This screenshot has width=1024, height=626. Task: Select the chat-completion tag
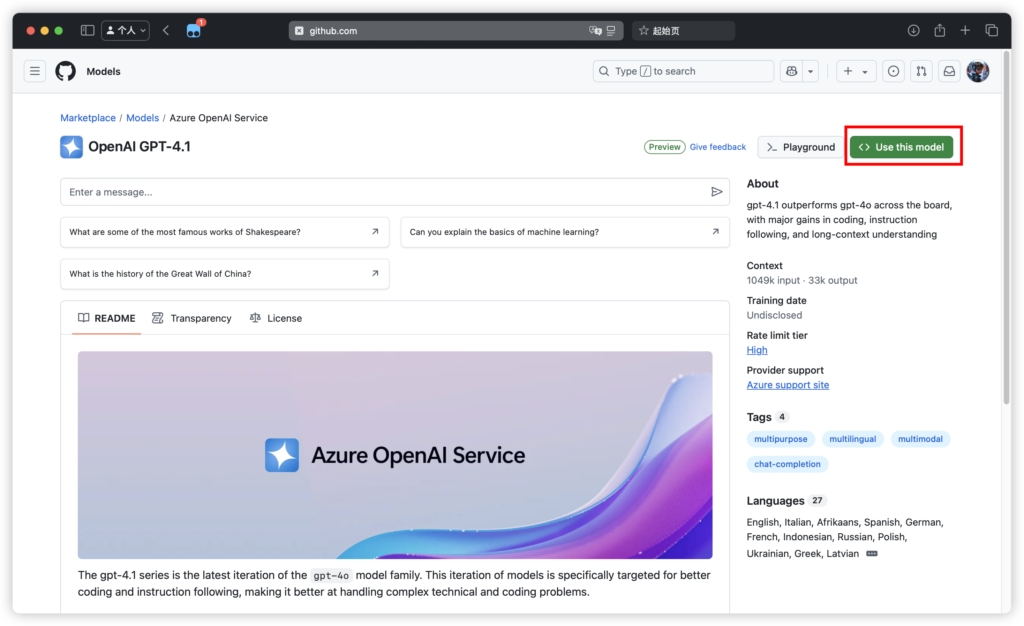tap(787, 464)
